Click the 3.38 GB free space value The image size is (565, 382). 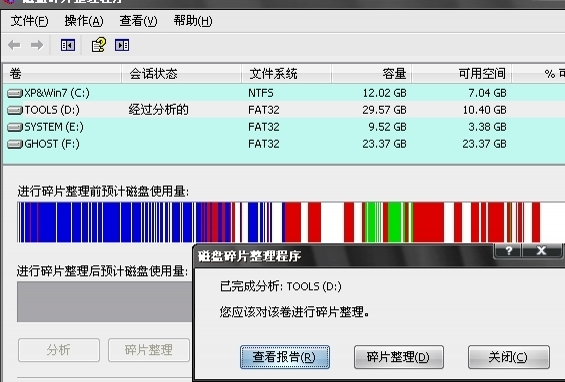[487, 127]
